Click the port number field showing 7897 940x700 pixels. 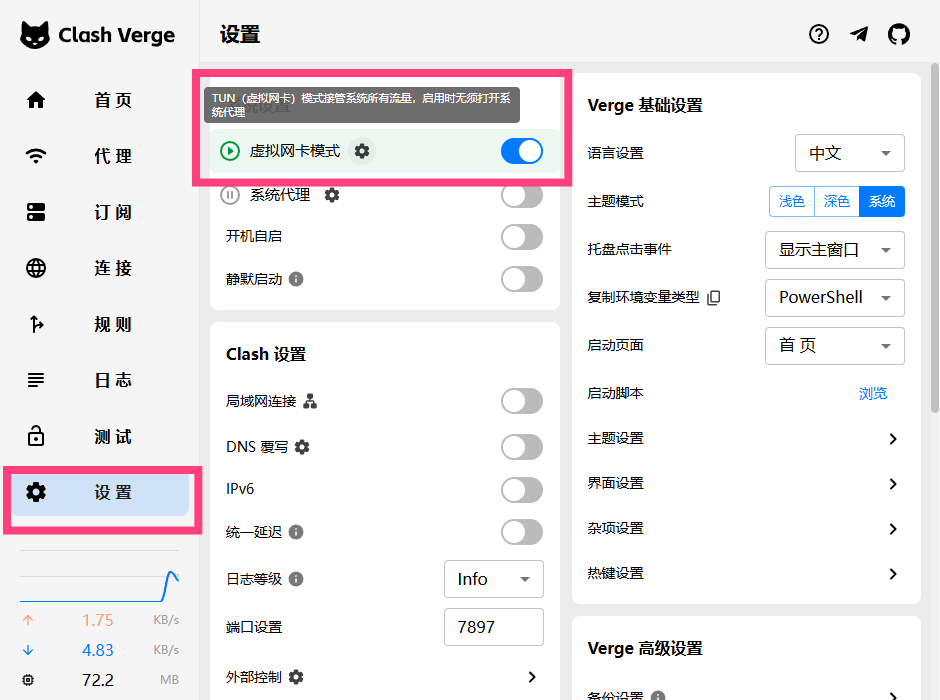pos(493,627)
